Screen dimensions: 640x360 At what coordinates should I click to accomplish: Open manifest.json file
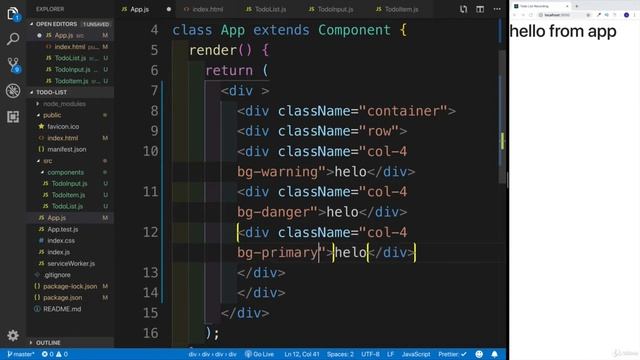pyautogui.click(x=67, y=149)
